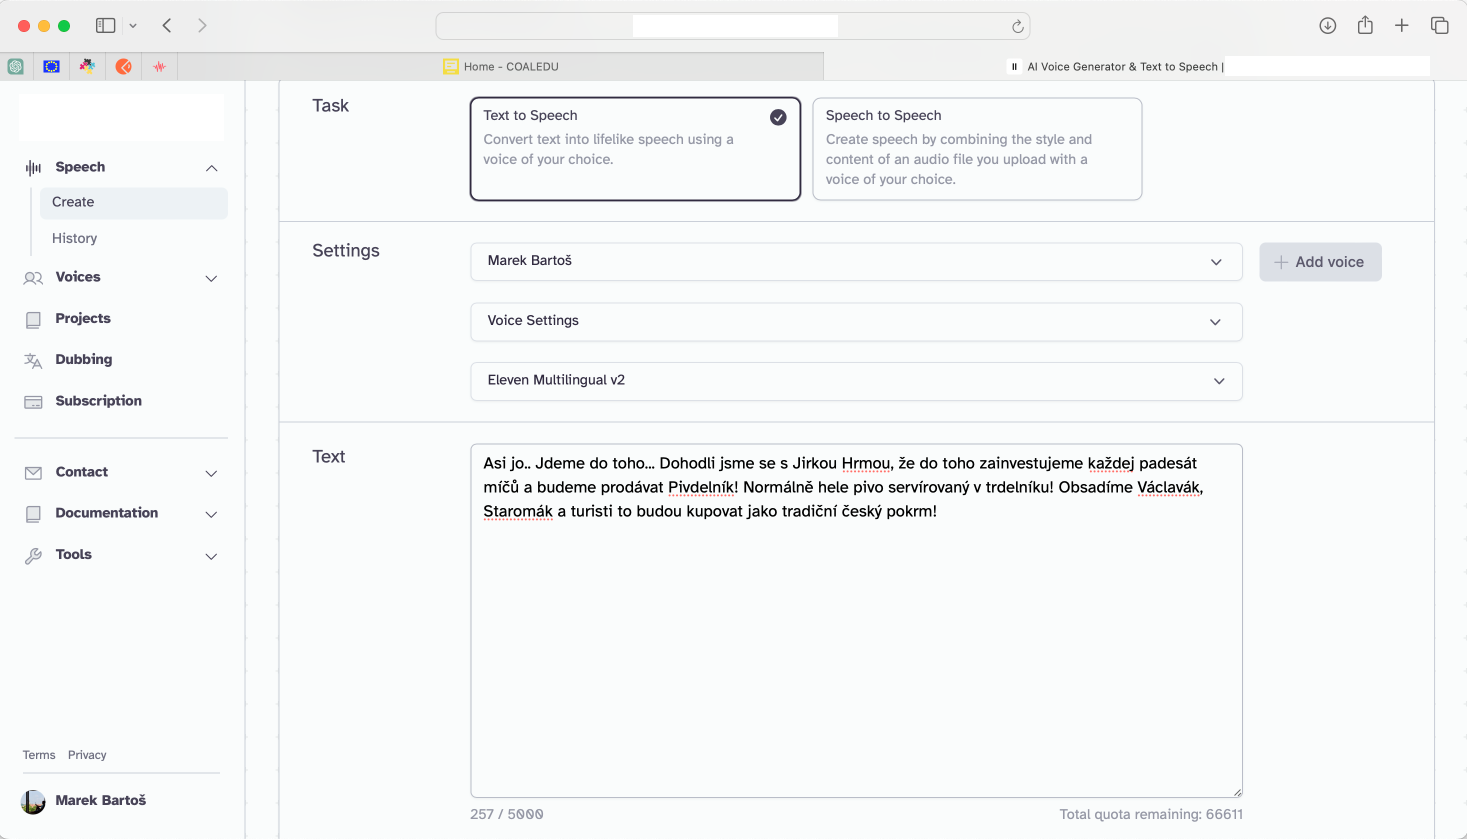
Task: Open Projects in sidebar
Action: [x=83, y=319]
